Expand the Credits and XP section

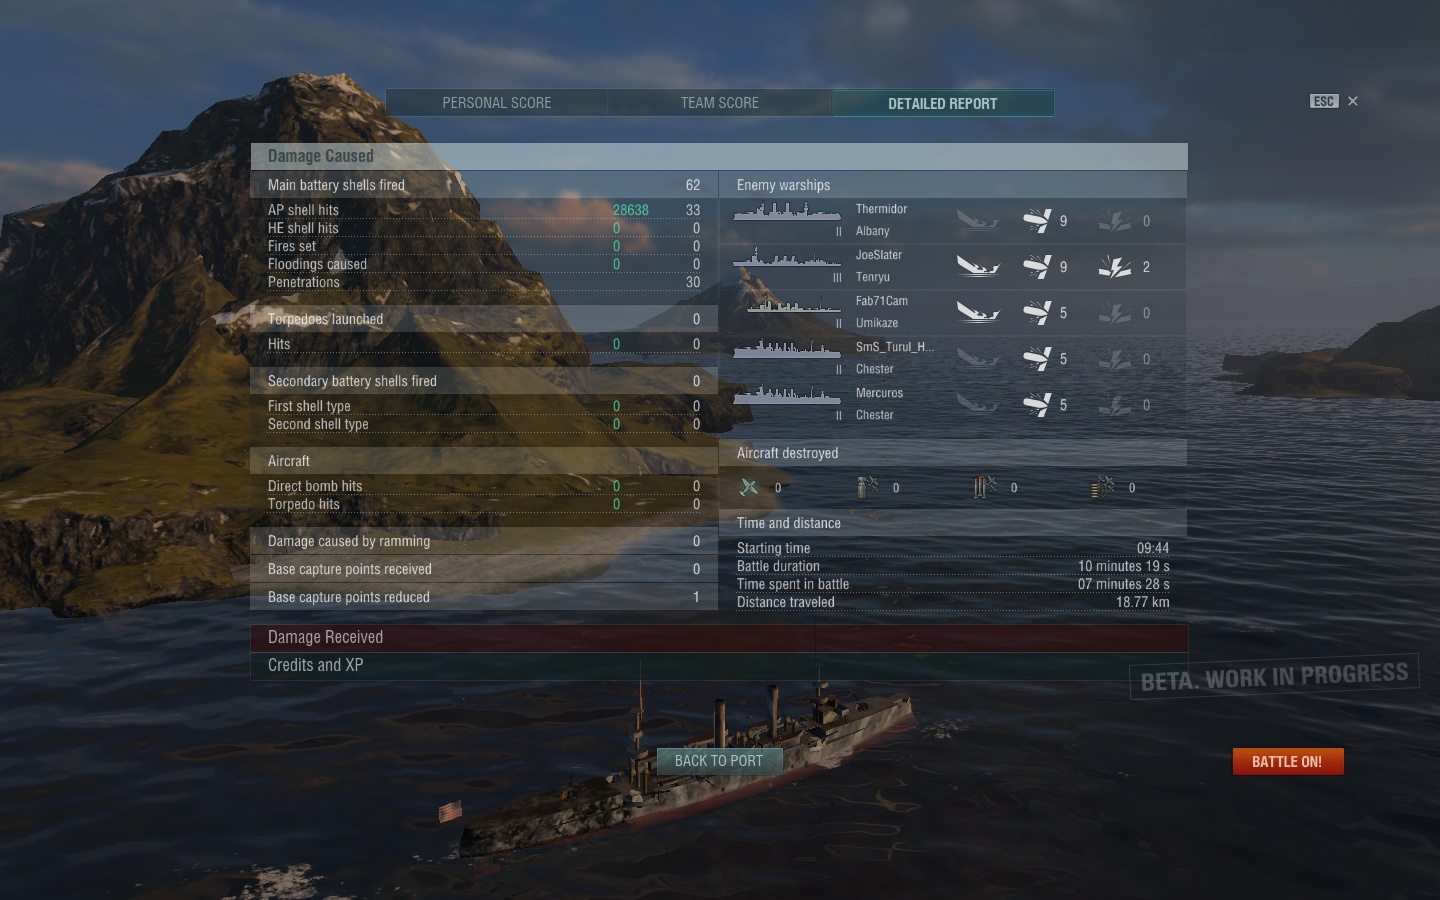coord(719,666)
